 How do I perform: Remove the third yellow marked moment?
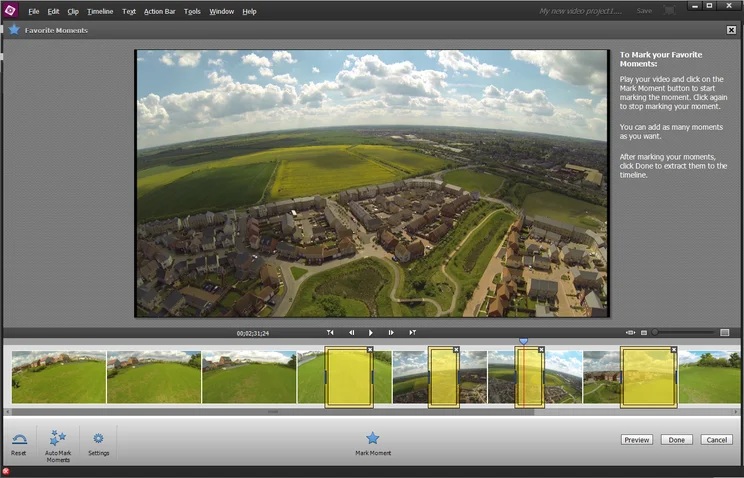tap(541, 349)
